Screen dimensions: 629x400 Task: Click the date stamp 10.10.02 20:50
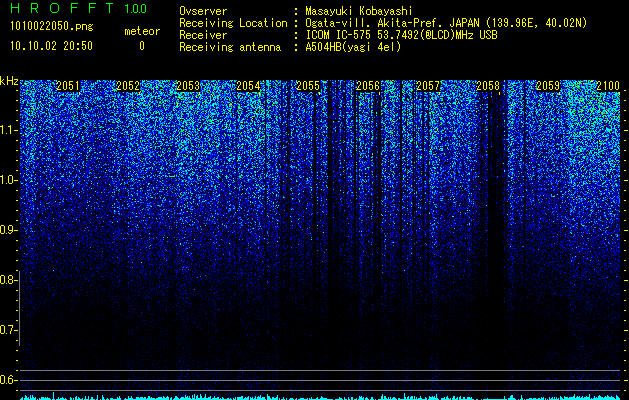51,46
